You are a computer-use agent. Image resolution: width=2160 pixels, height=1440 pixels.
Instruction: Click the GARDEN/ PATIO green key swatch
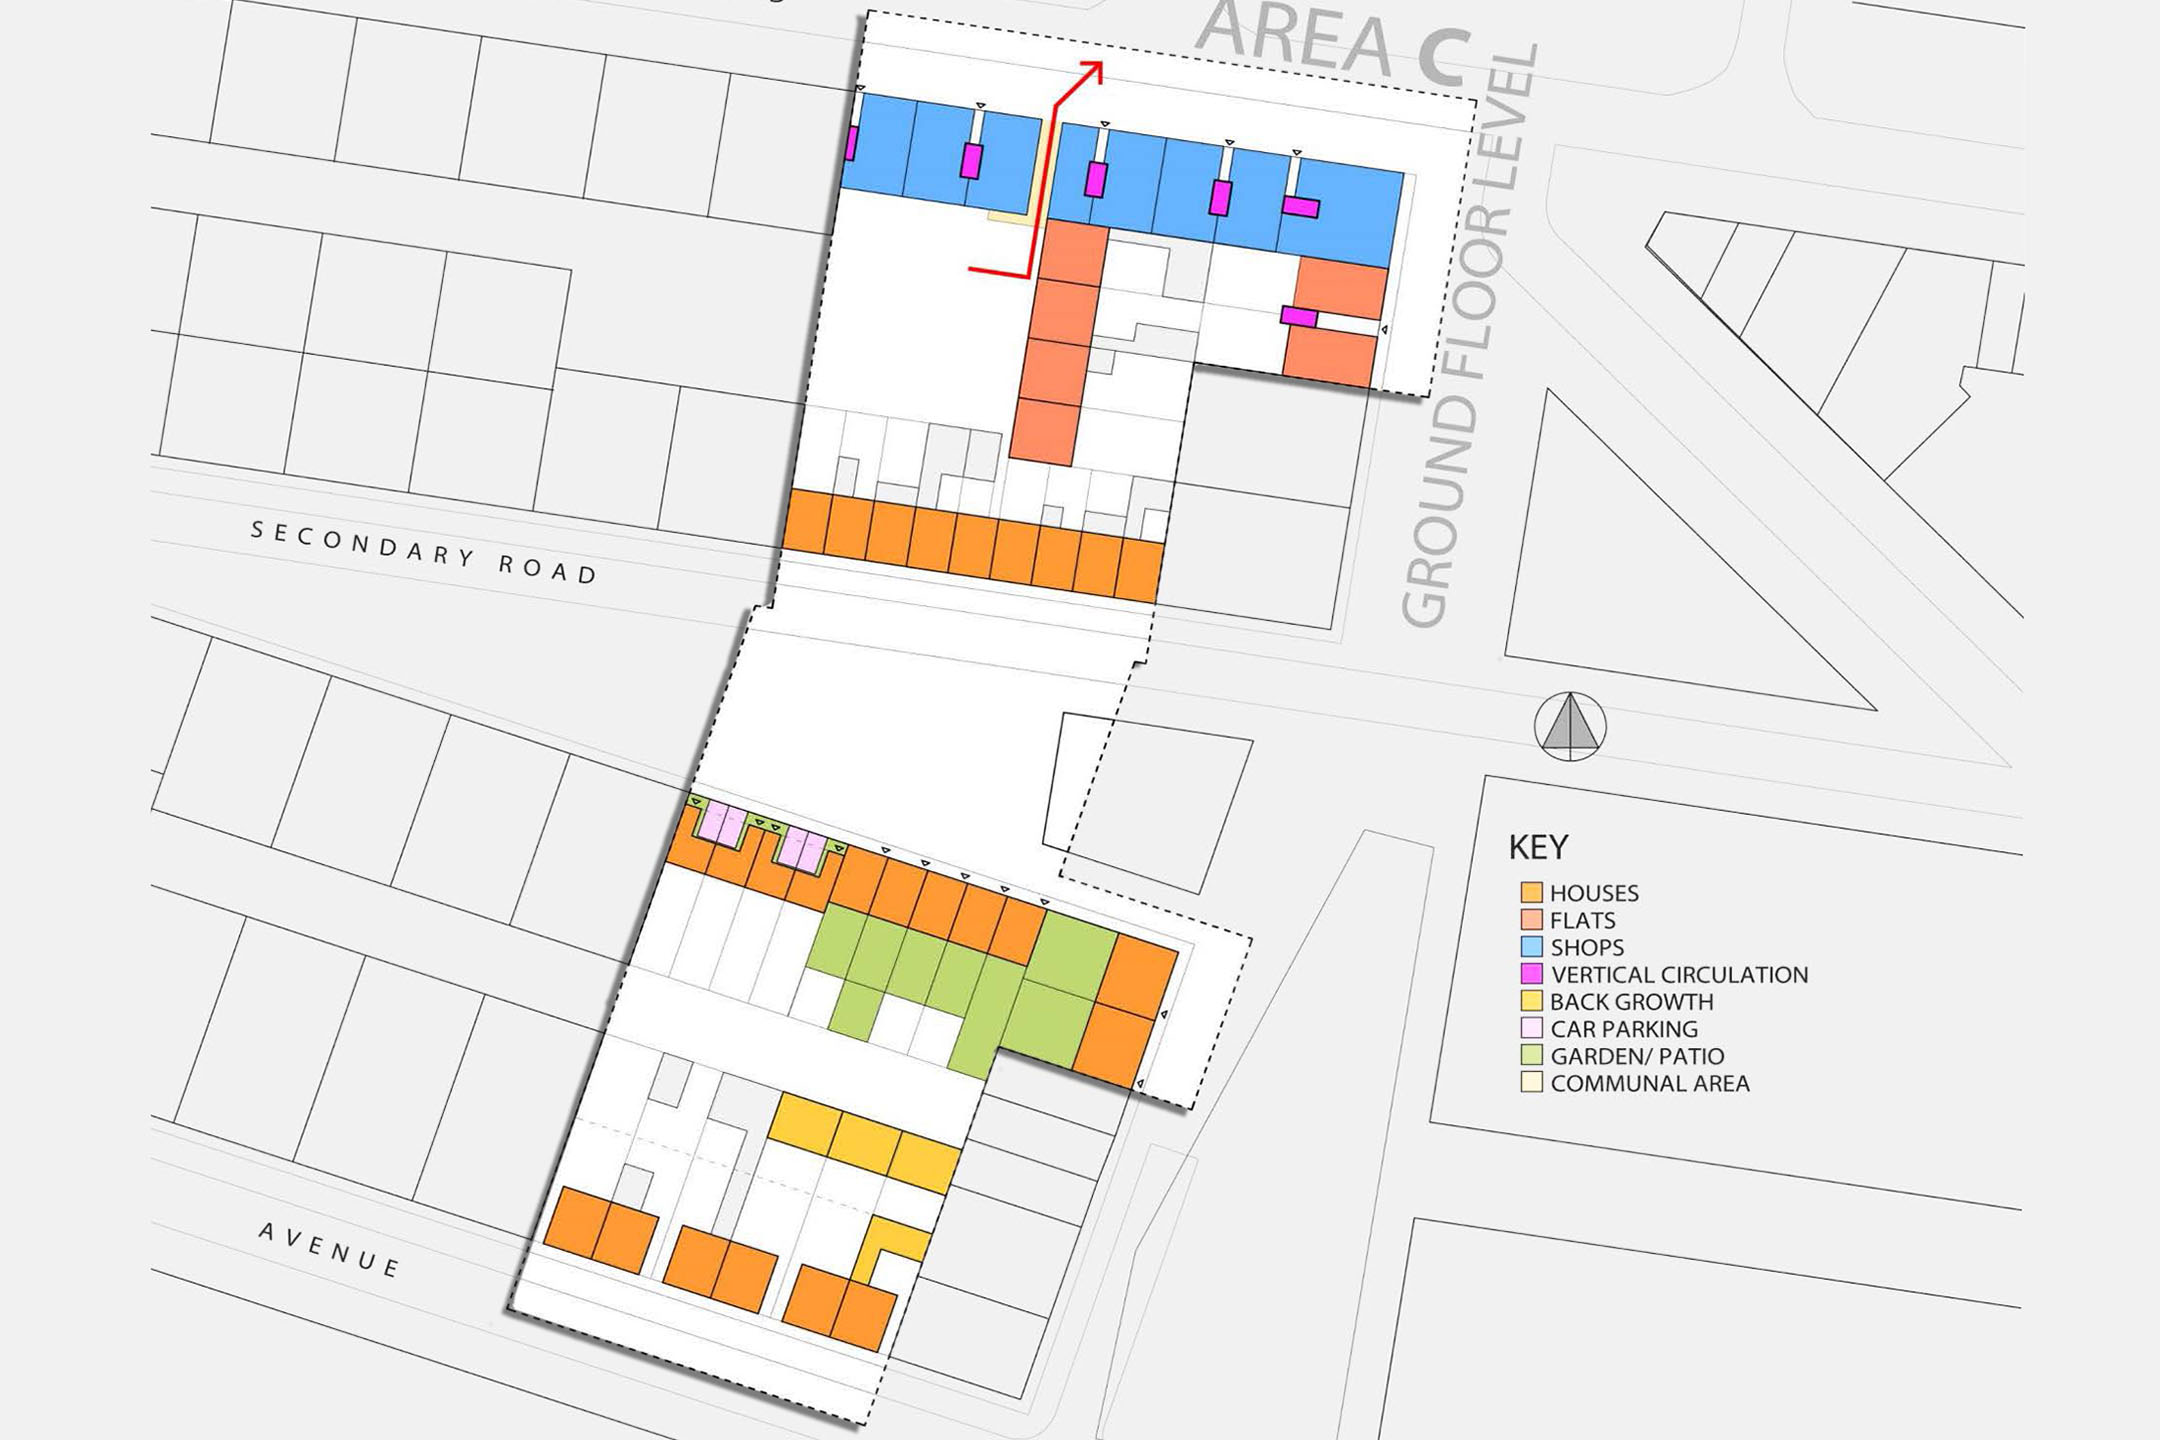tap(1531, 1054)
